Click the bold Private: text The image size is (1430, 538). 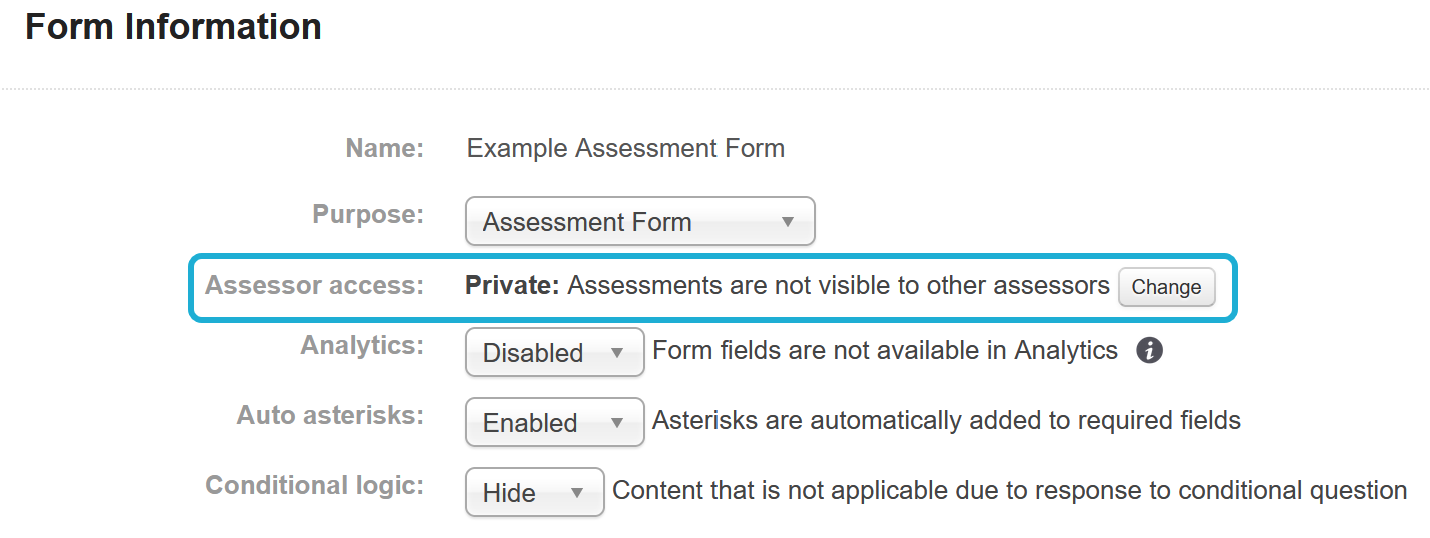[x=512, y=286]
